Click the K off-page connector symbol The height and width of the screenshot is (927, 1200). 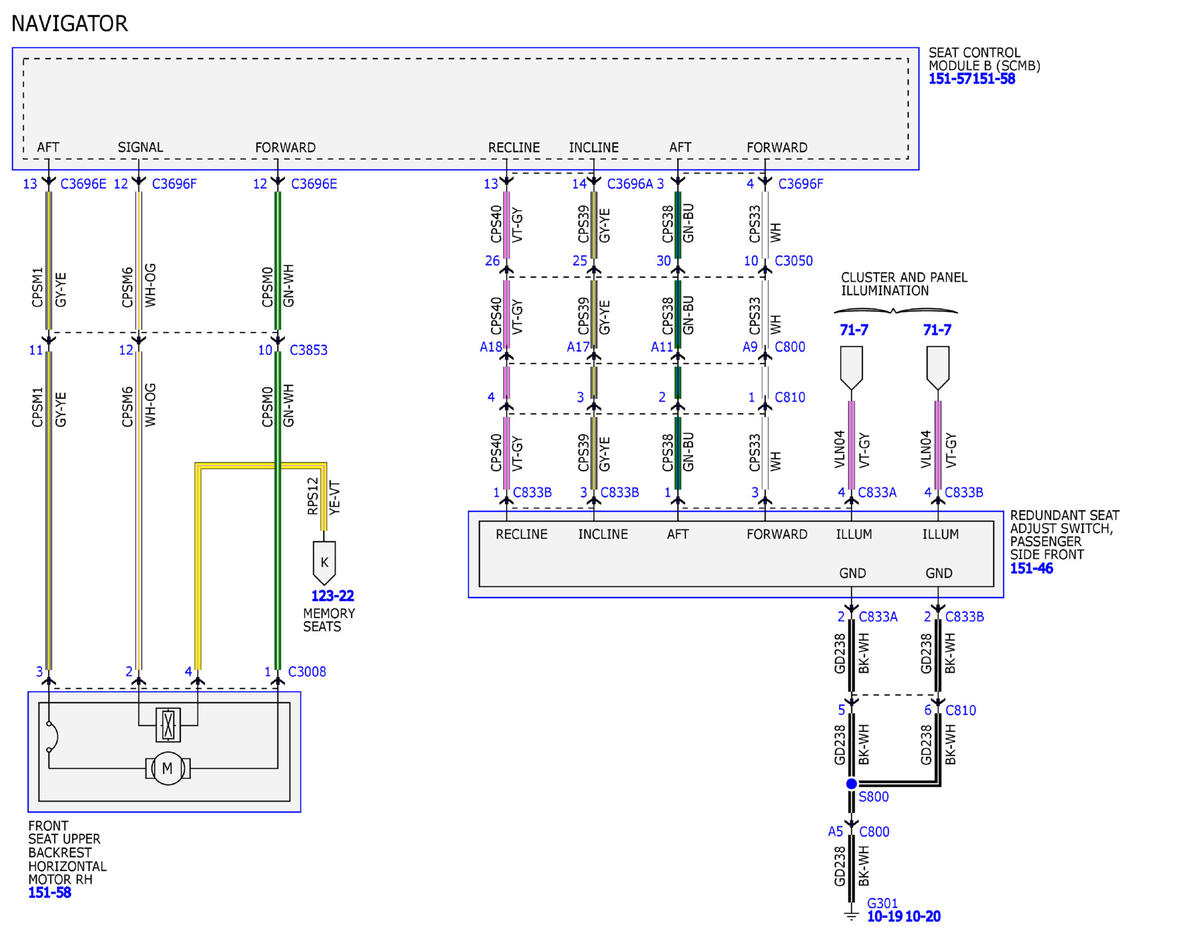pyautogui.click(x=323, y=563)
